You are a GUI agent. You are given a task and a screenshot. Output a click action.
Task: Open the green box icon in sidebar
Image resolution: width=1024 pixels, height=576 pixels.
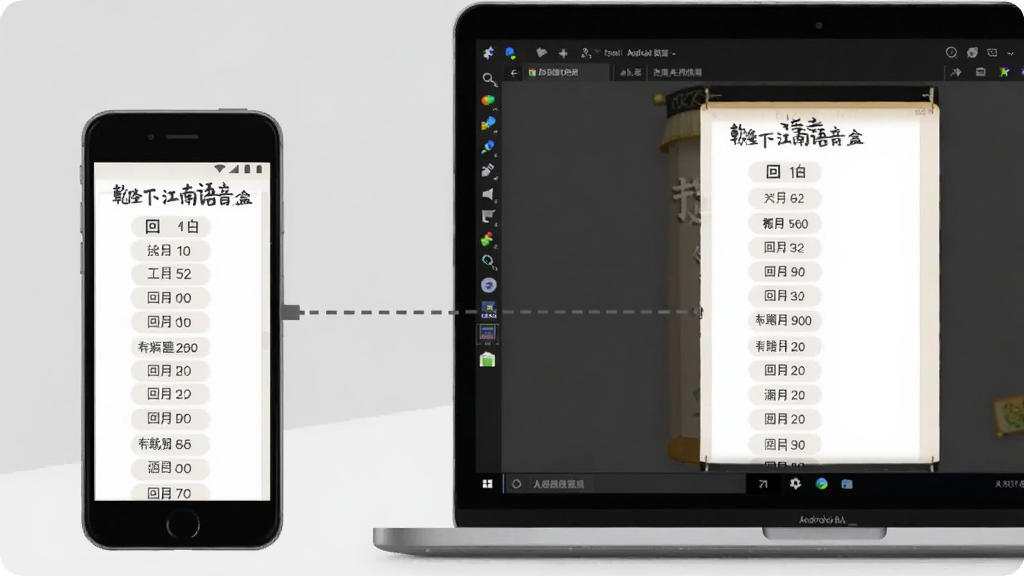point(487,360)
